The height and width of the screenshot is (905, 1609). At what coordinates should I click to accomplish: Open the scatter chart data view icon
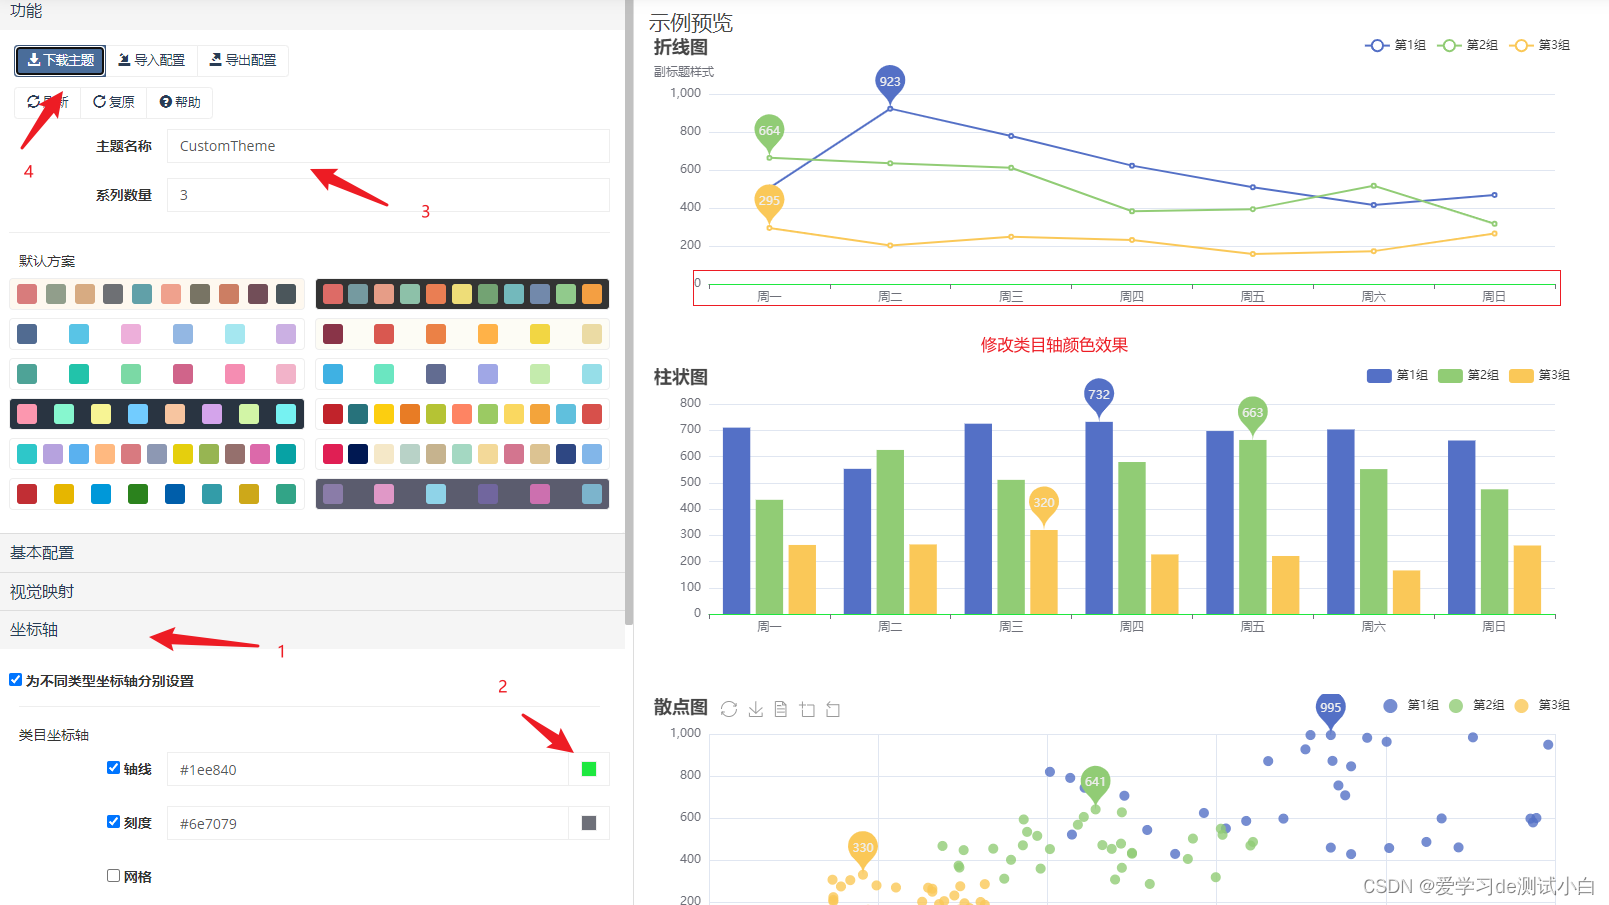pos(781,709)
